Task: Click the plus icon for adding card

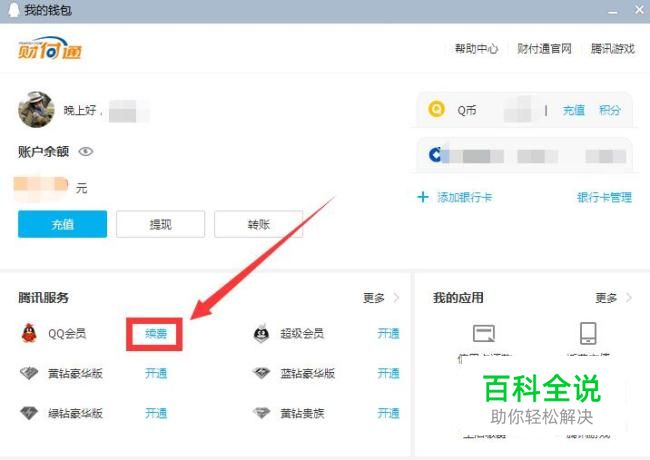Action: (x=422, y=197)
